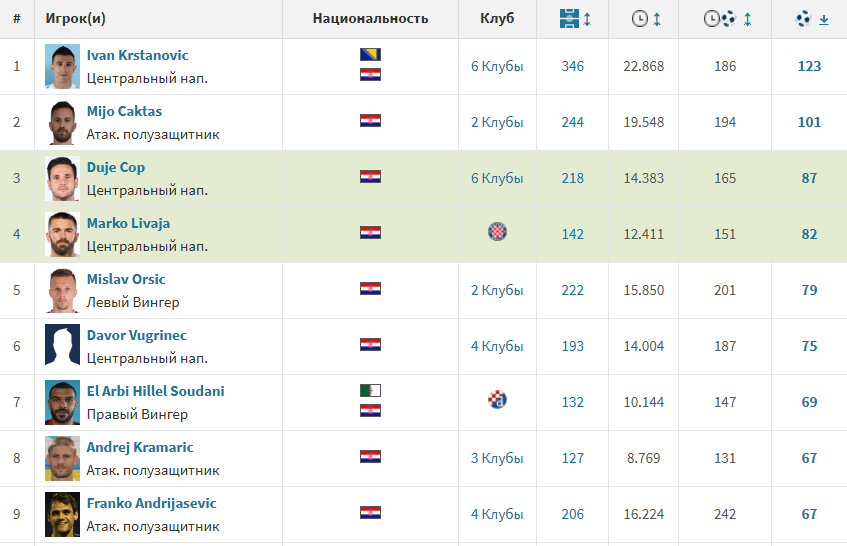This screenshot has height=546, width=847.
Task: Expand Ivan Krstanovic's 6 Клубы list
Action: 497,66
